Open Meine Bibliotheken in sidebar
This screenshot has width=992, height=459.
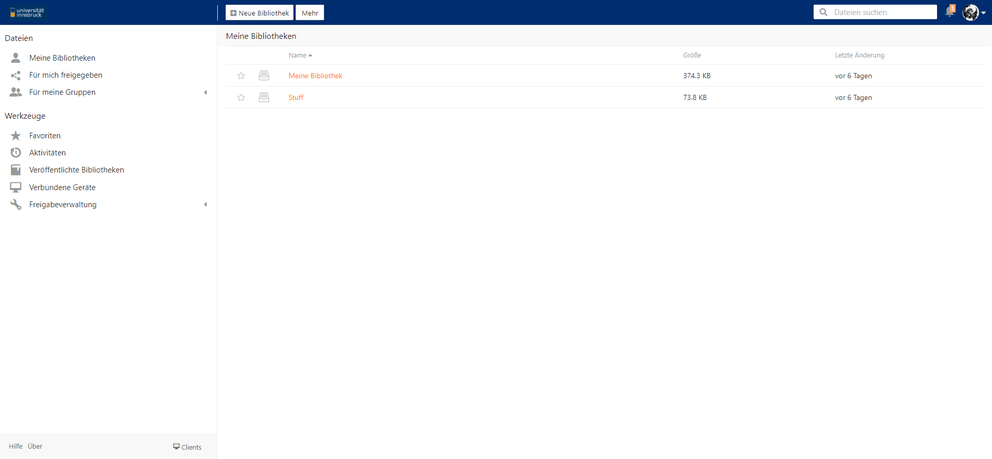click(62, 58)
